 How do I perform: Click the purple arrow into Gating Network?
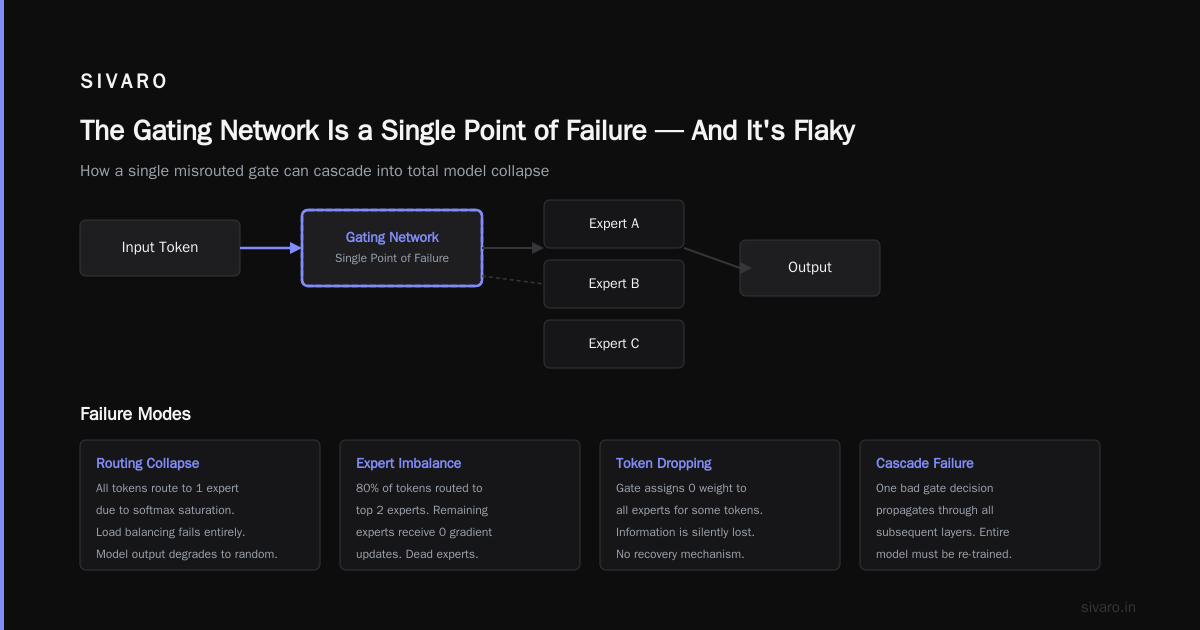point(271,248)
